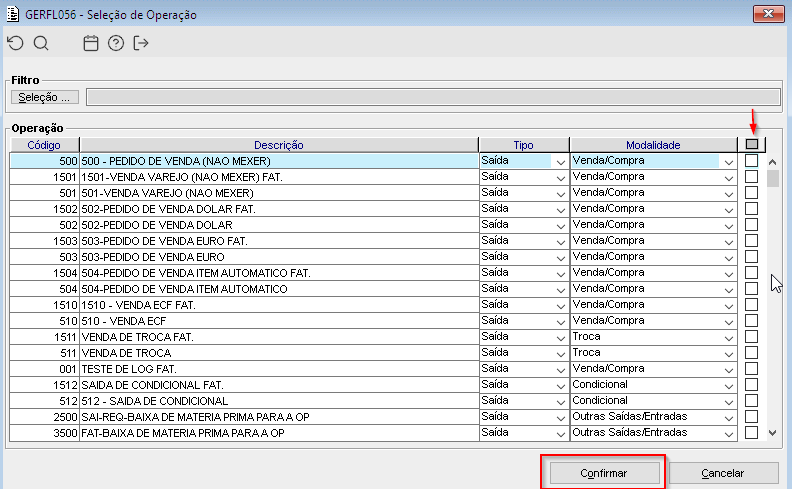Close the GERFL056 window
The height and width of the screenshot is (489, 792).
coord(768,14)
